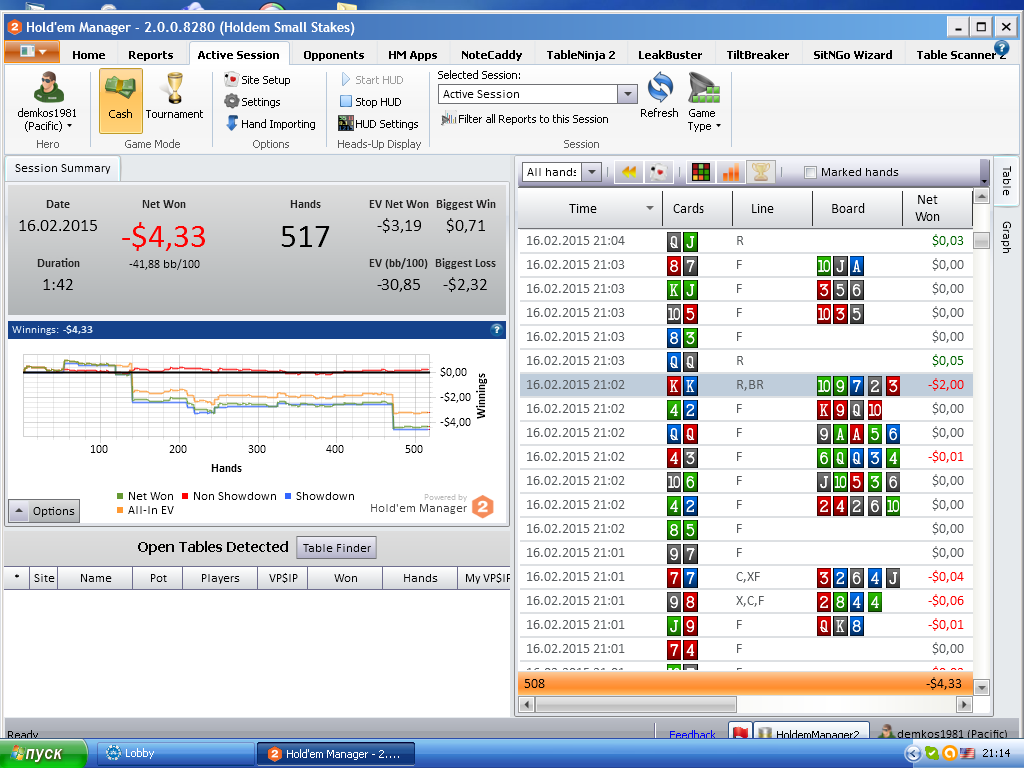
Task: Click the Start HUD play icon
Action: 345,80
